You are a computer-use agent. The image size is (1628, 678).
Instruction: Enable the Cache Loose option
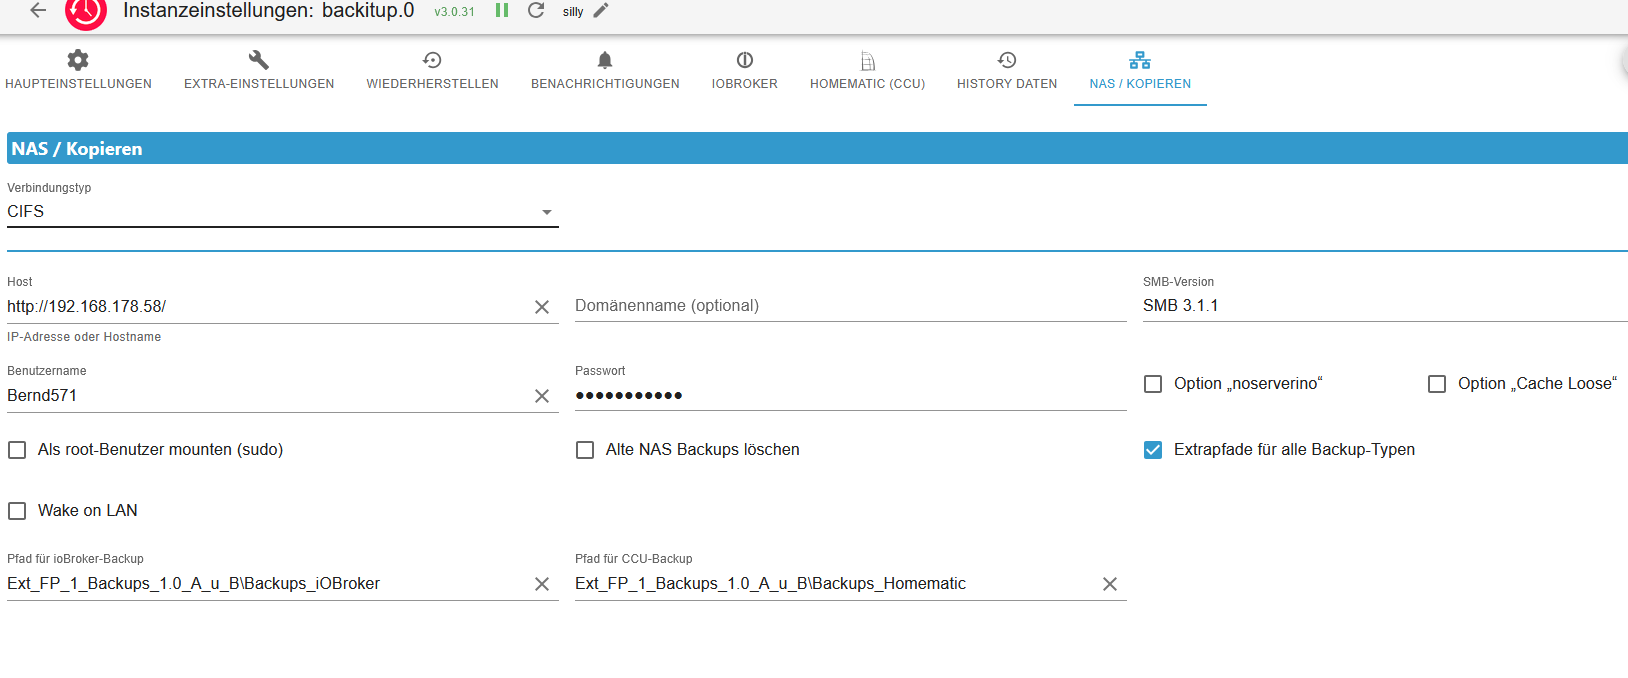[x=1437, y=384]
